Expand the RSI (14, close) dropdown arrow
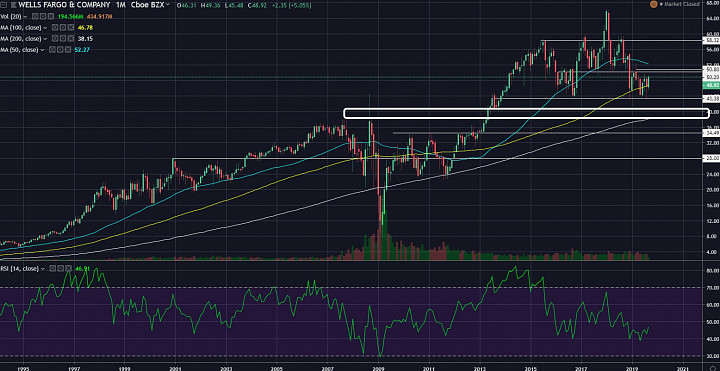Viewport: 720px width, 371px height. 43,269
